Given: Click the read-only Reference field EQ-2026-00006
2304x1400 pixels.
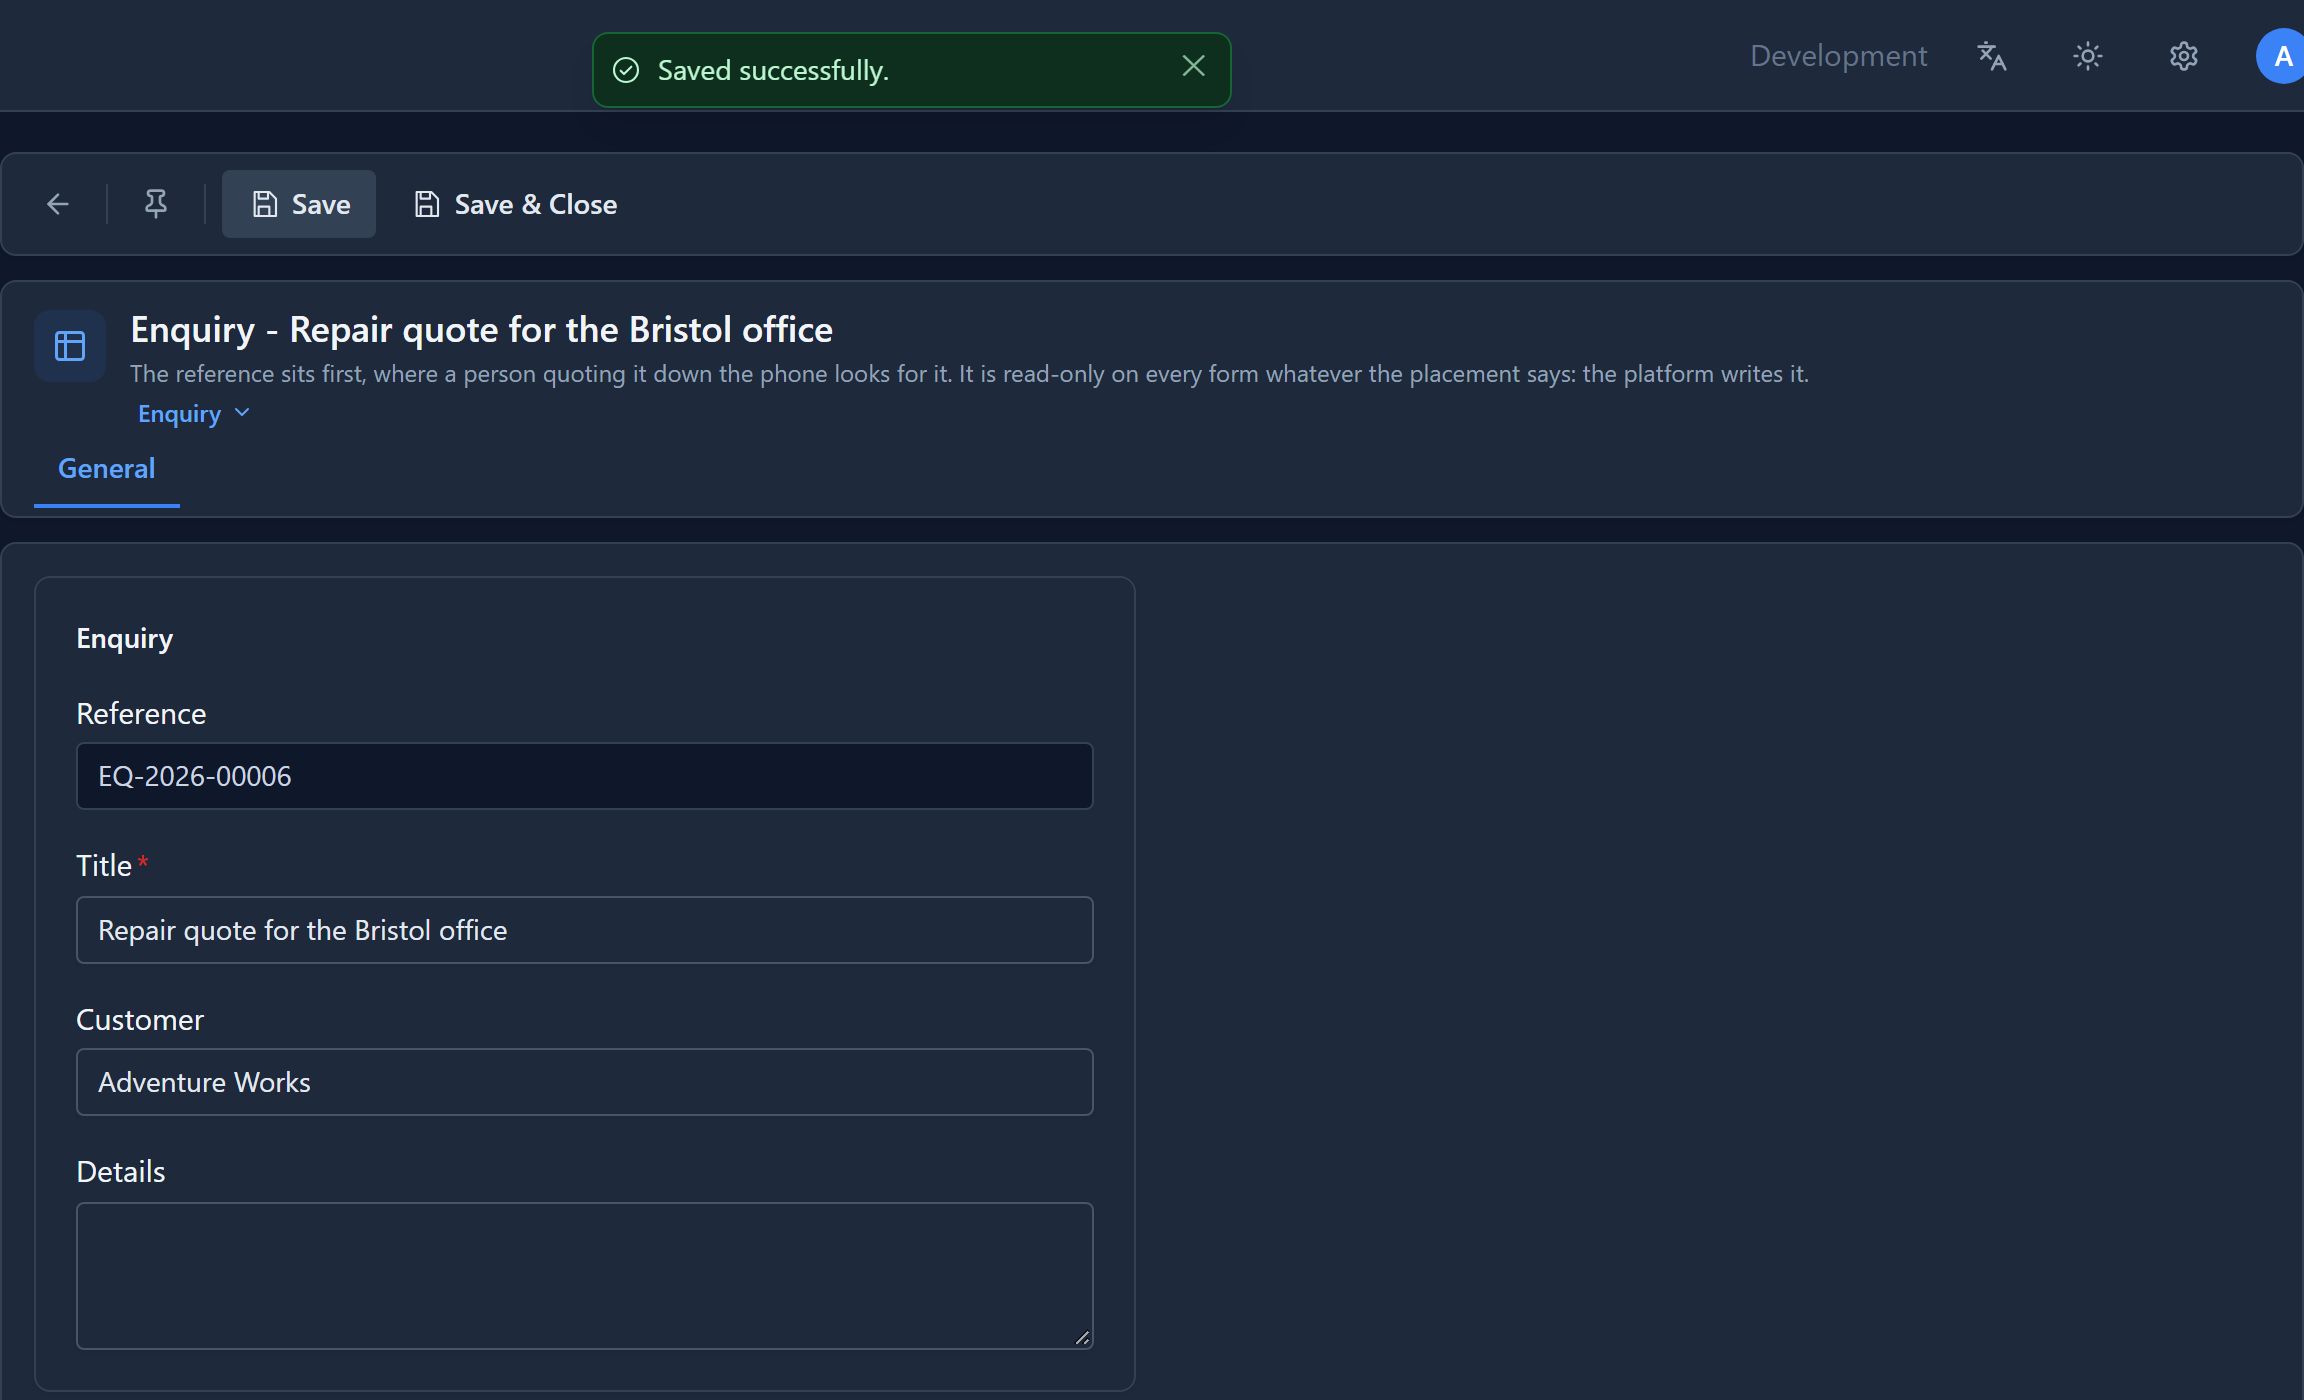Looking at the screenshot, I should (x=585, y=776).
